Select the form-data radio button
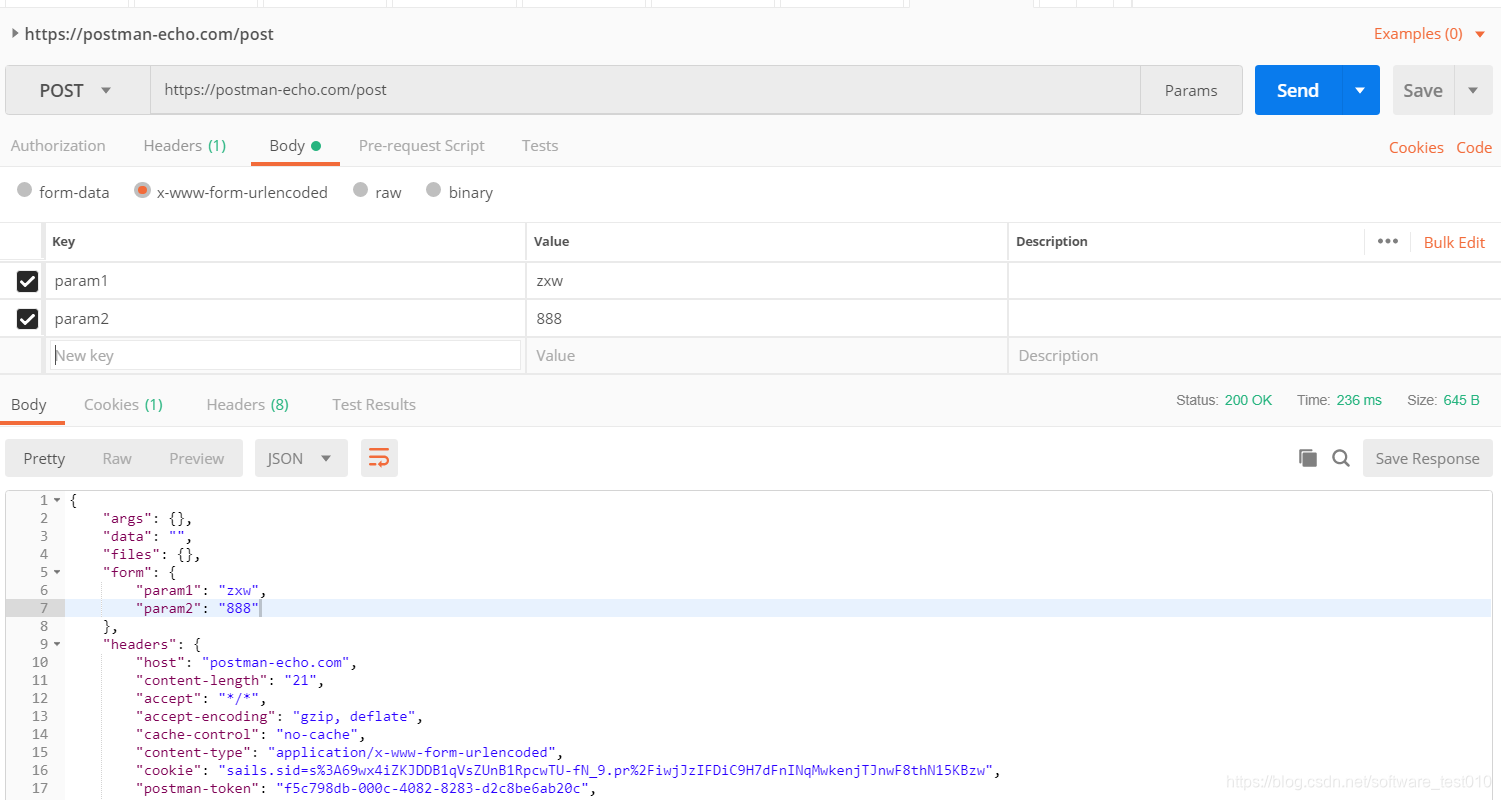 pyautogui.click(x=25, y=190)
